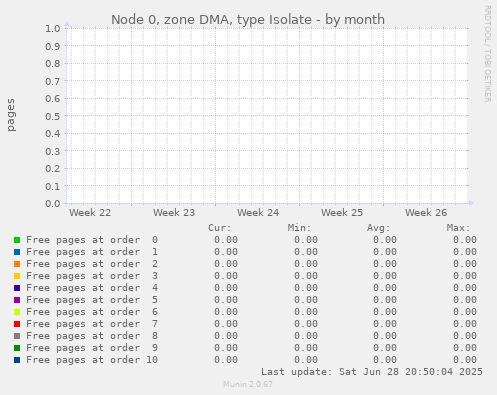Click the 'pages' y-axis label
This screenshot has width=497, height=395.
pyautogui.click(x=11, y=115)
